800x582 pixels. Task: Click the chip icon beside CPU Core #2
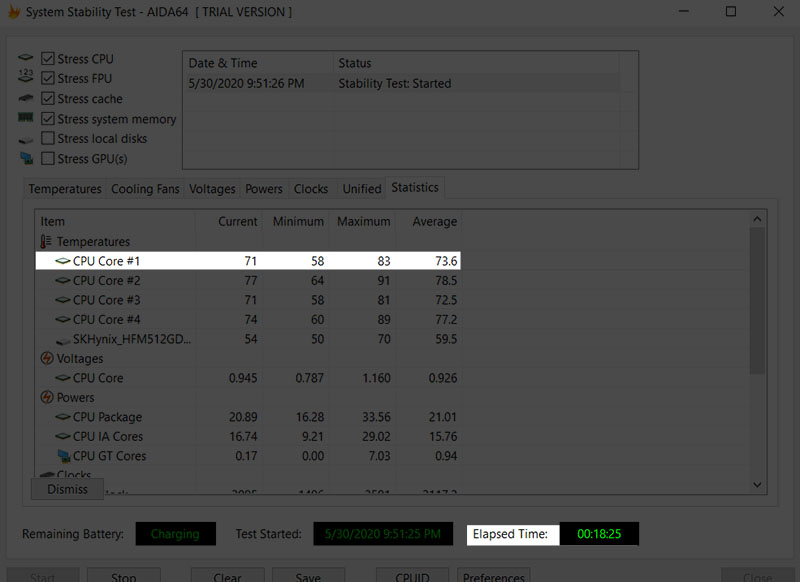pyautogui.click(x=63, y=280)
